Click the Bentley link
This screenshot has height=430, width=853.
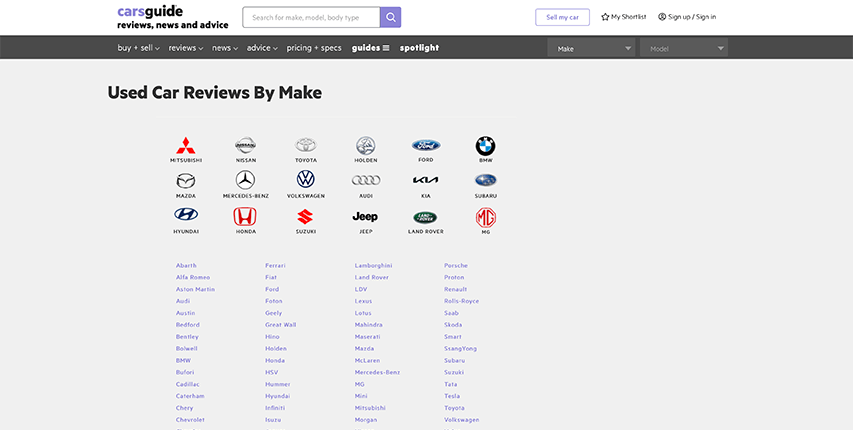click(187, 337)
